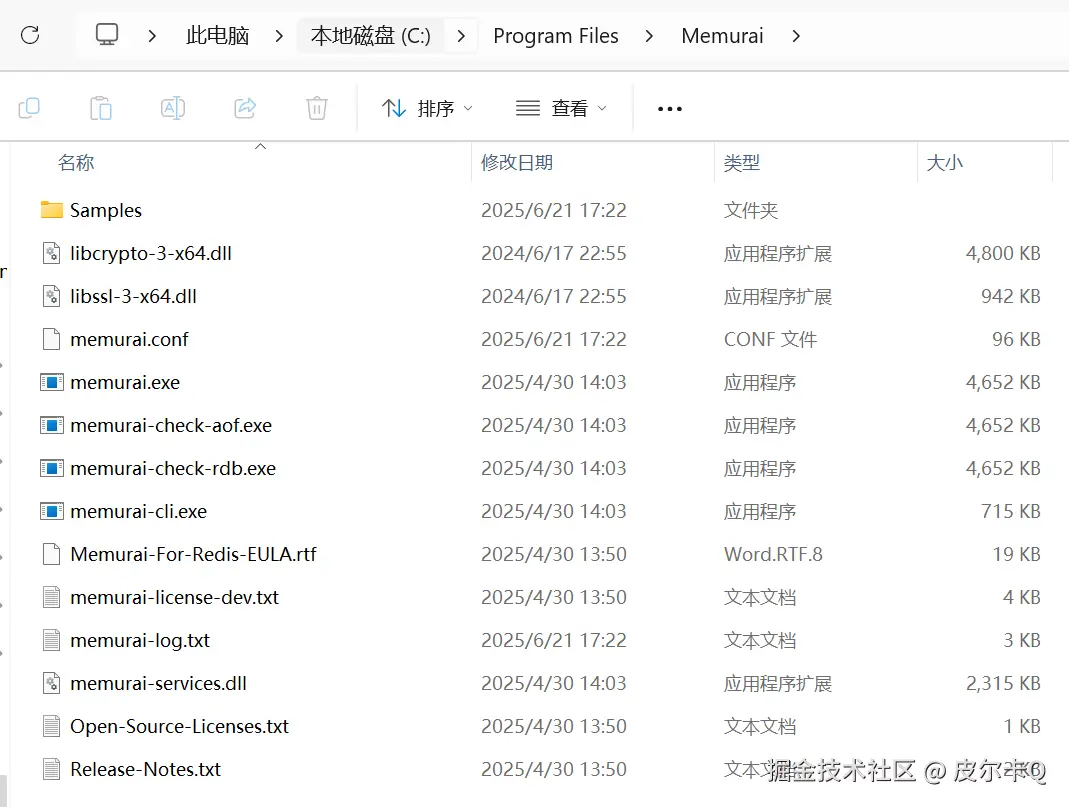Click the 文件夹 type cell for Samples
The image size is (1069, 807).
coord(751,211)
